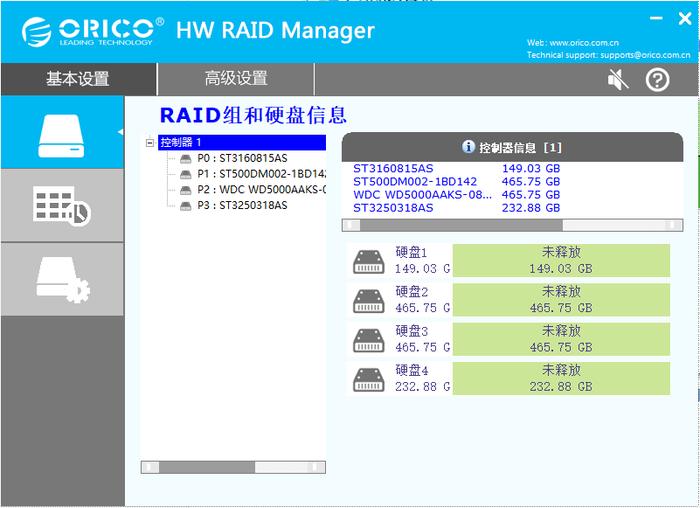Click right arrow of controller info scrollbar
This screenshot has height=508, width=700.
coord(672,225)
